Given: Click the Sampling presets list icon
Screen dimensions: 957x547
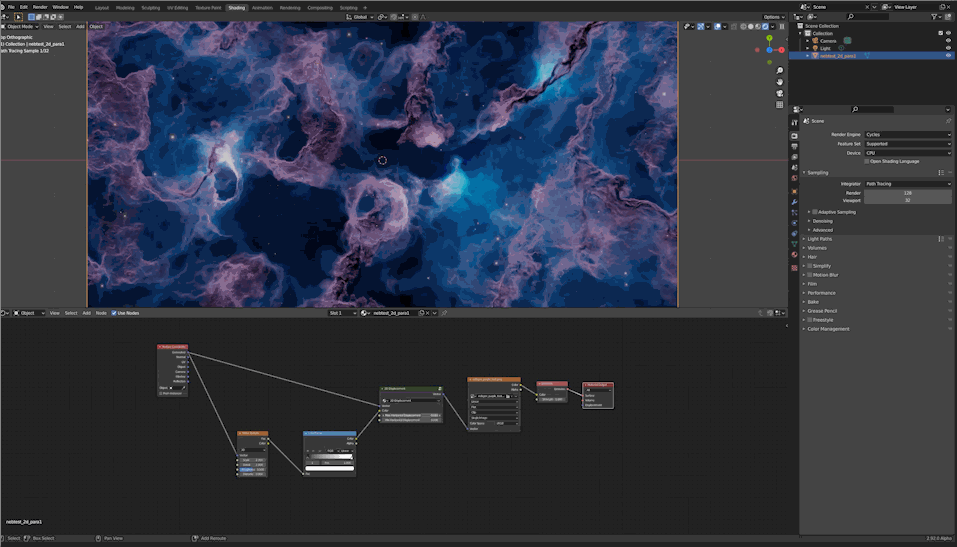Looking at the screenshot, I should pyautogui.click(x=941, y=173).
